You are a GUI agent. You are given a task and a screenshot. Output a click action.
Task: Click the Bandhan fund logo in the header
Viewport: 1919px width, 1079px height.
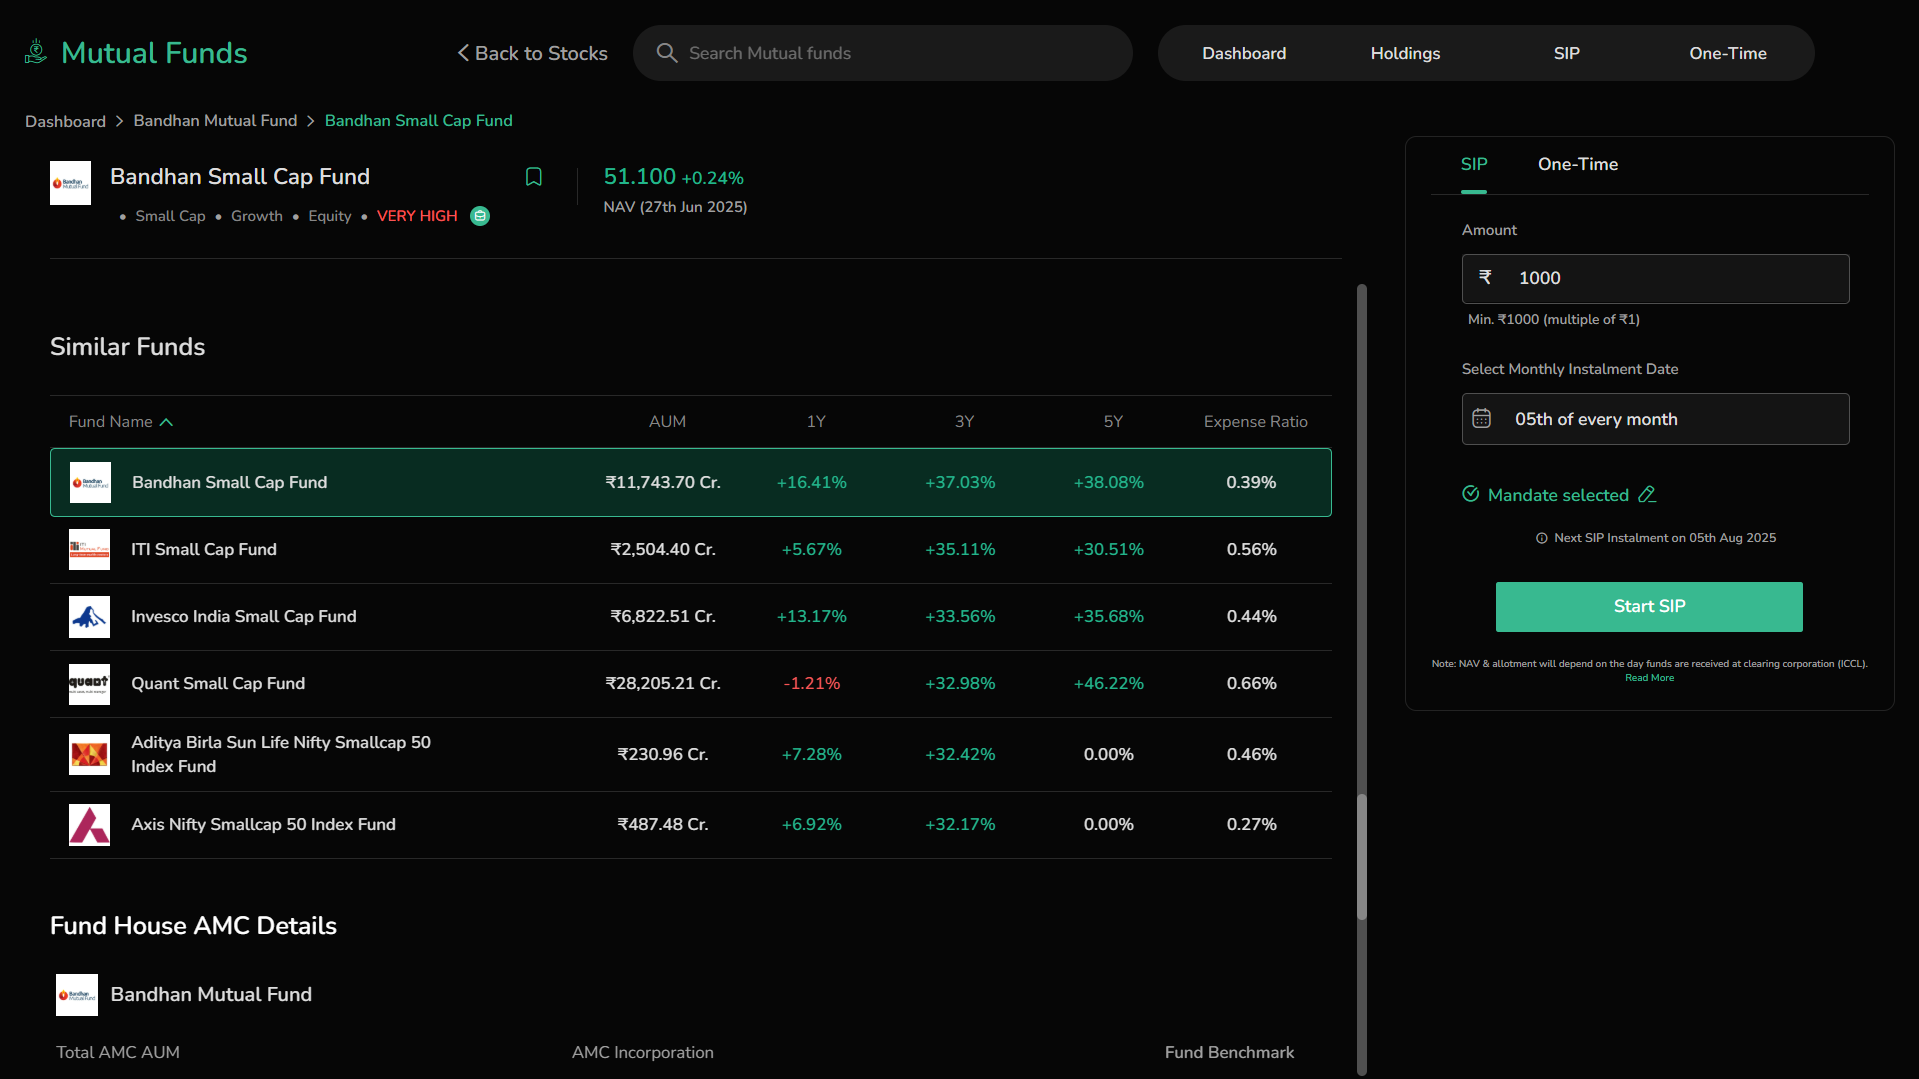coord(70,183)
